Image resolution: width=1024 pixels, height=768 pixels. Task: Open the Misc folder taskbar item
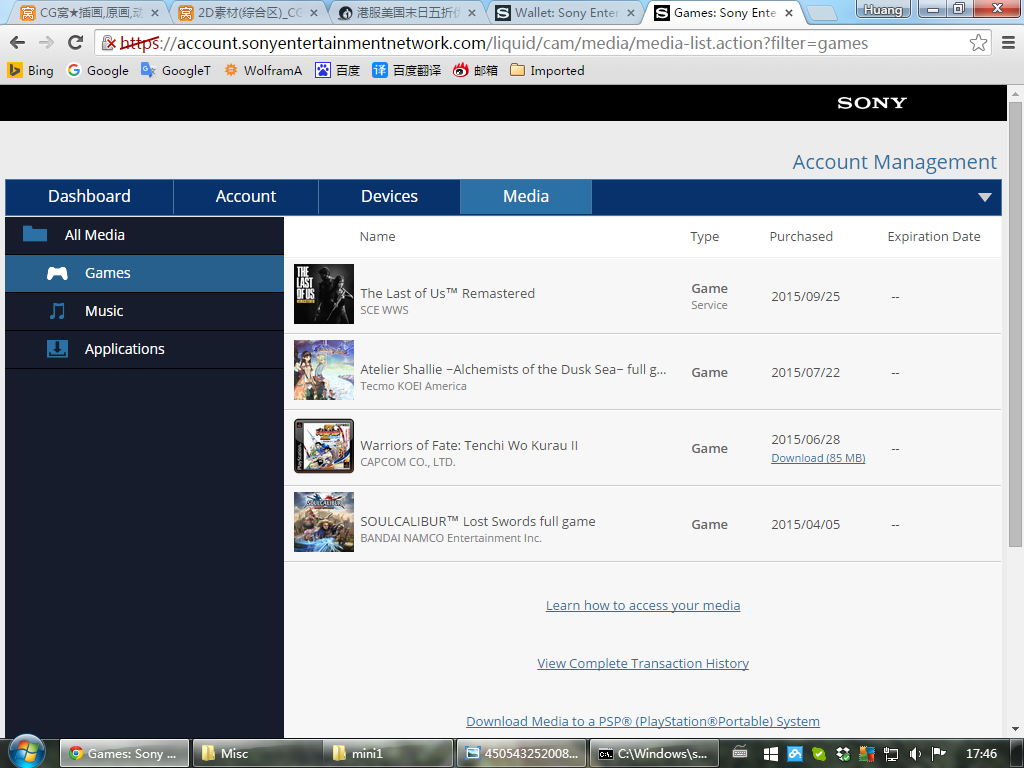[x=258, y=754]
